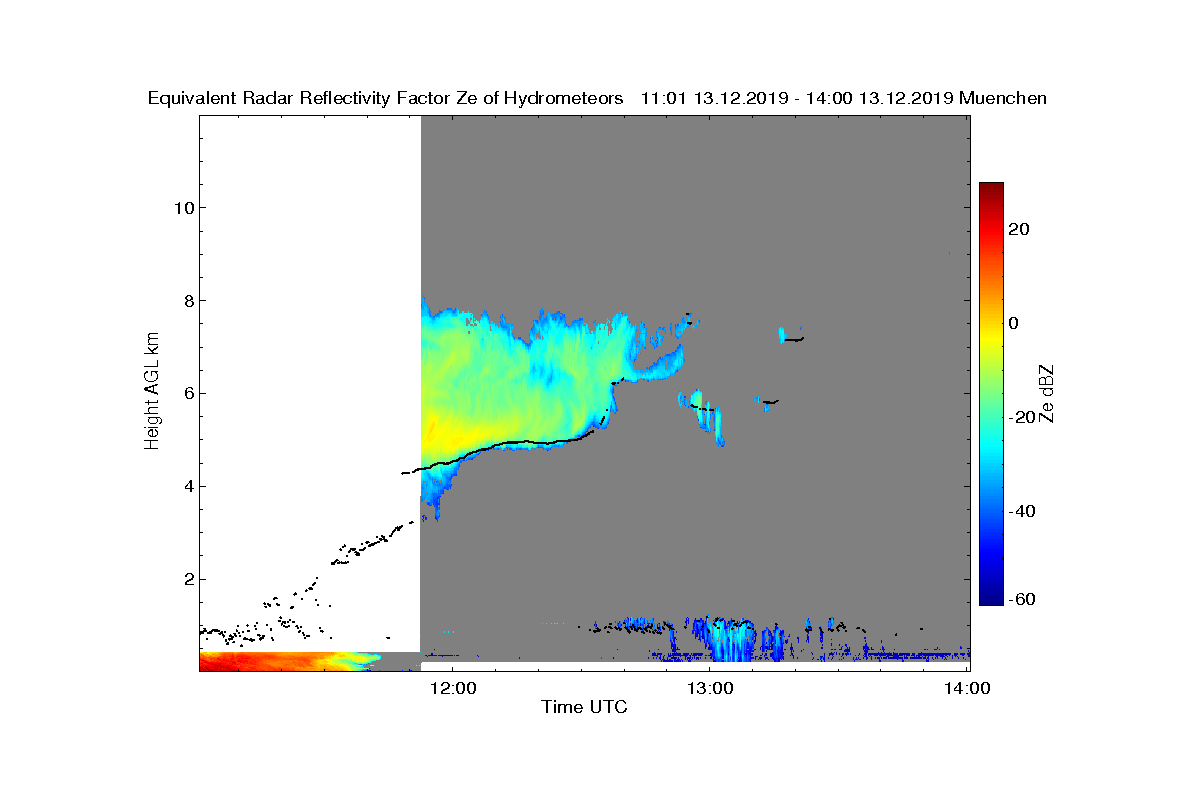Screen dimensions: 1200x800
Task: Click the colorbar value '0'
Action: 1014,323
